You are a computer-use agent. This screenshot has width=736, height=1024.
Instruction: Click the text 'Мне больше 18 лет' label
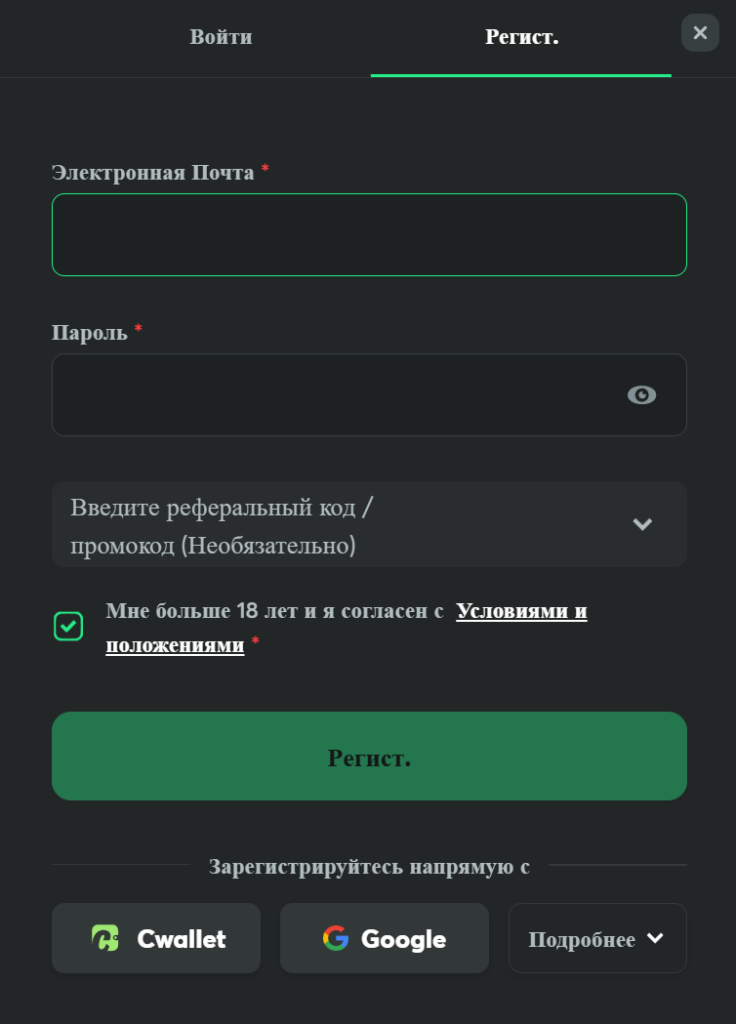pyautogui.click(x=182, y=611)
